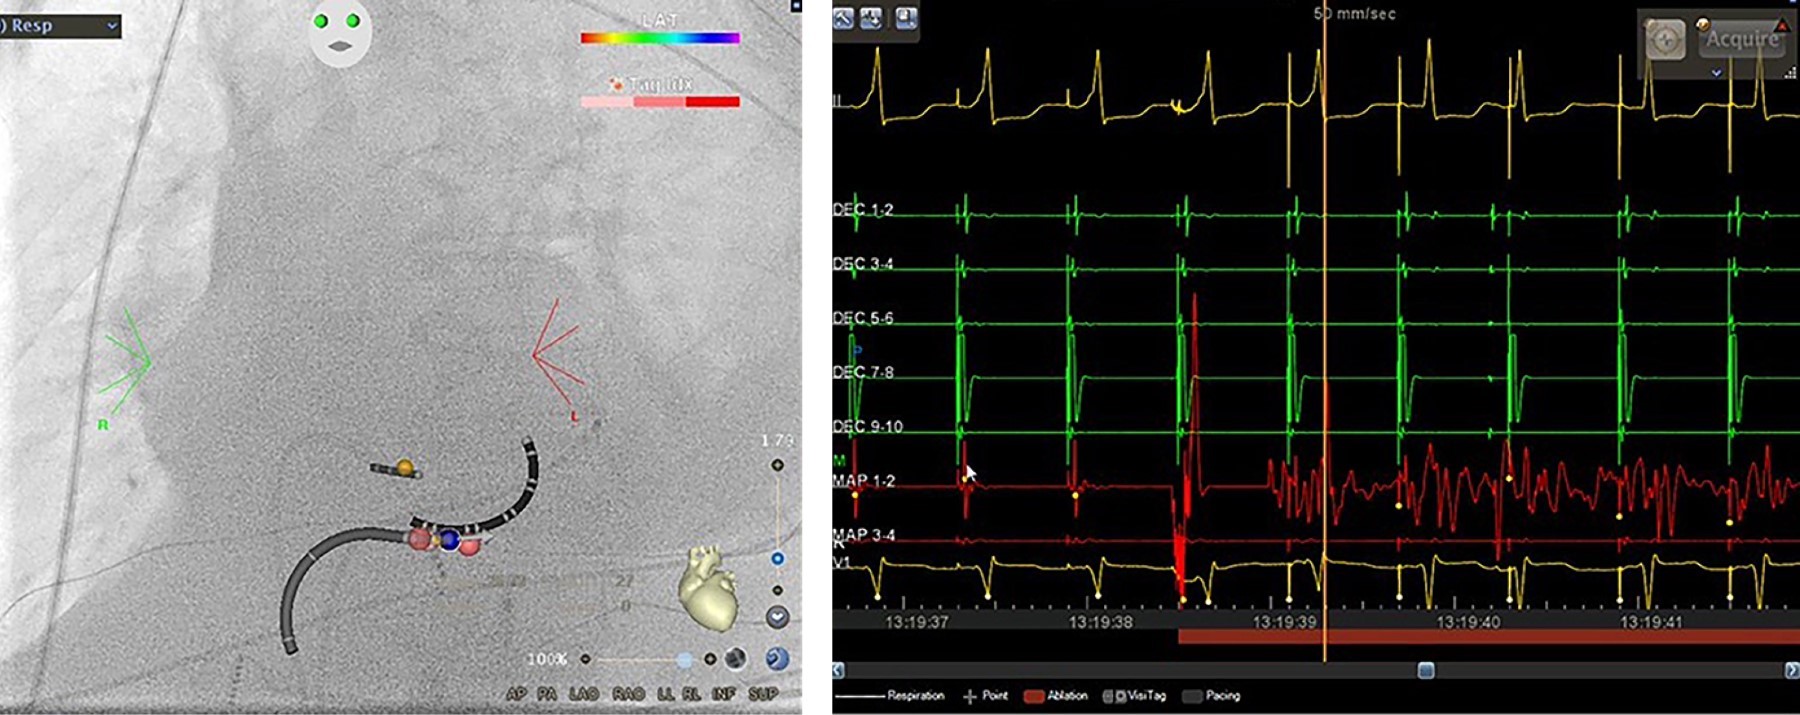1800x715 pixels.
Task: Click the head orientation icon
Action: pos(339,32)
